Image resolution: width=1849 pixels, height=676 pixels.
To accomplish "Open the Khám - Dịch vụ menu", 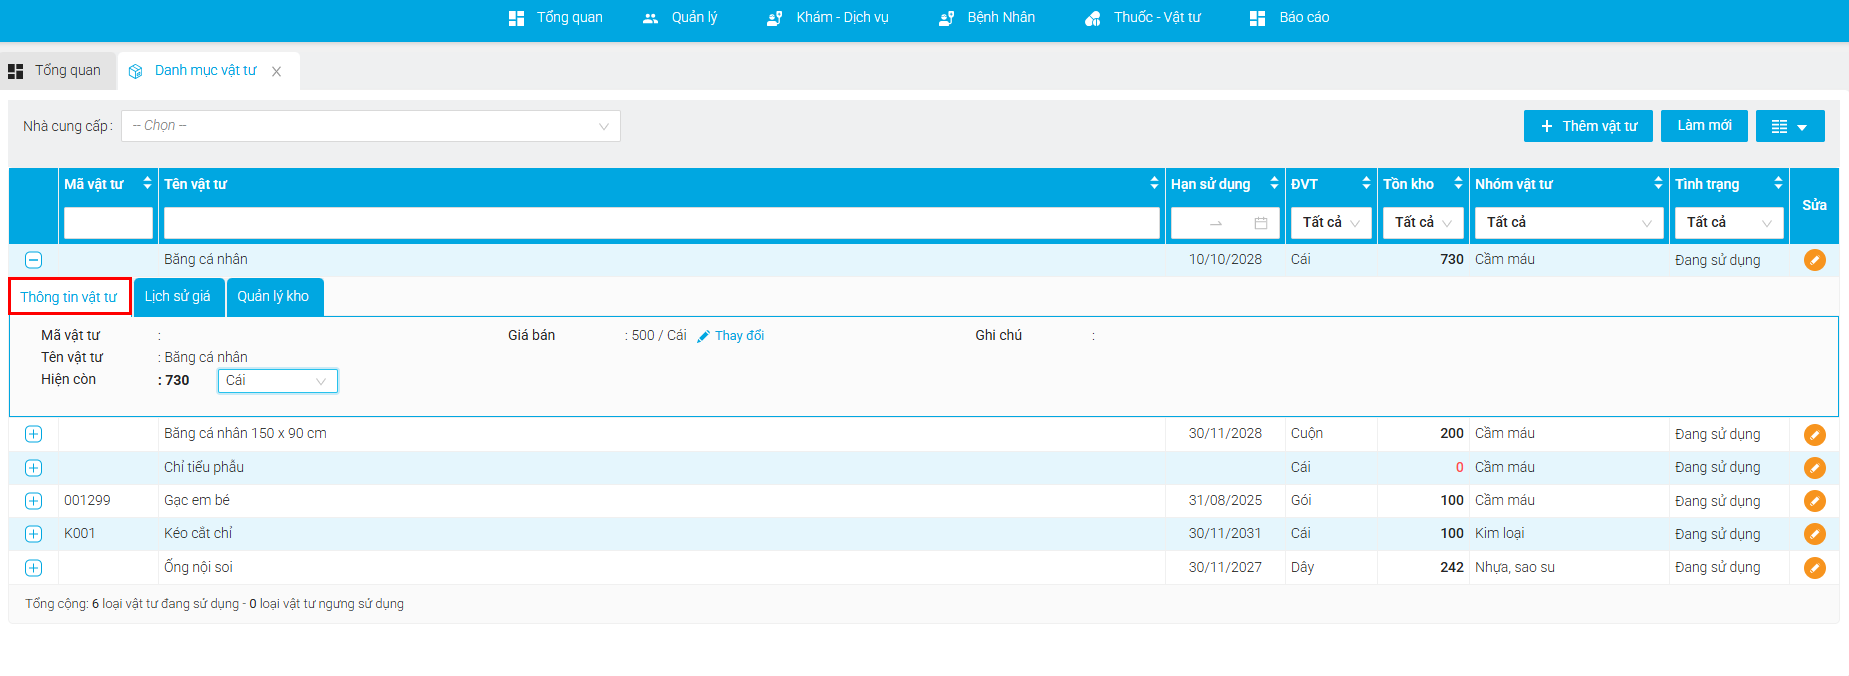I will (828, 18).
